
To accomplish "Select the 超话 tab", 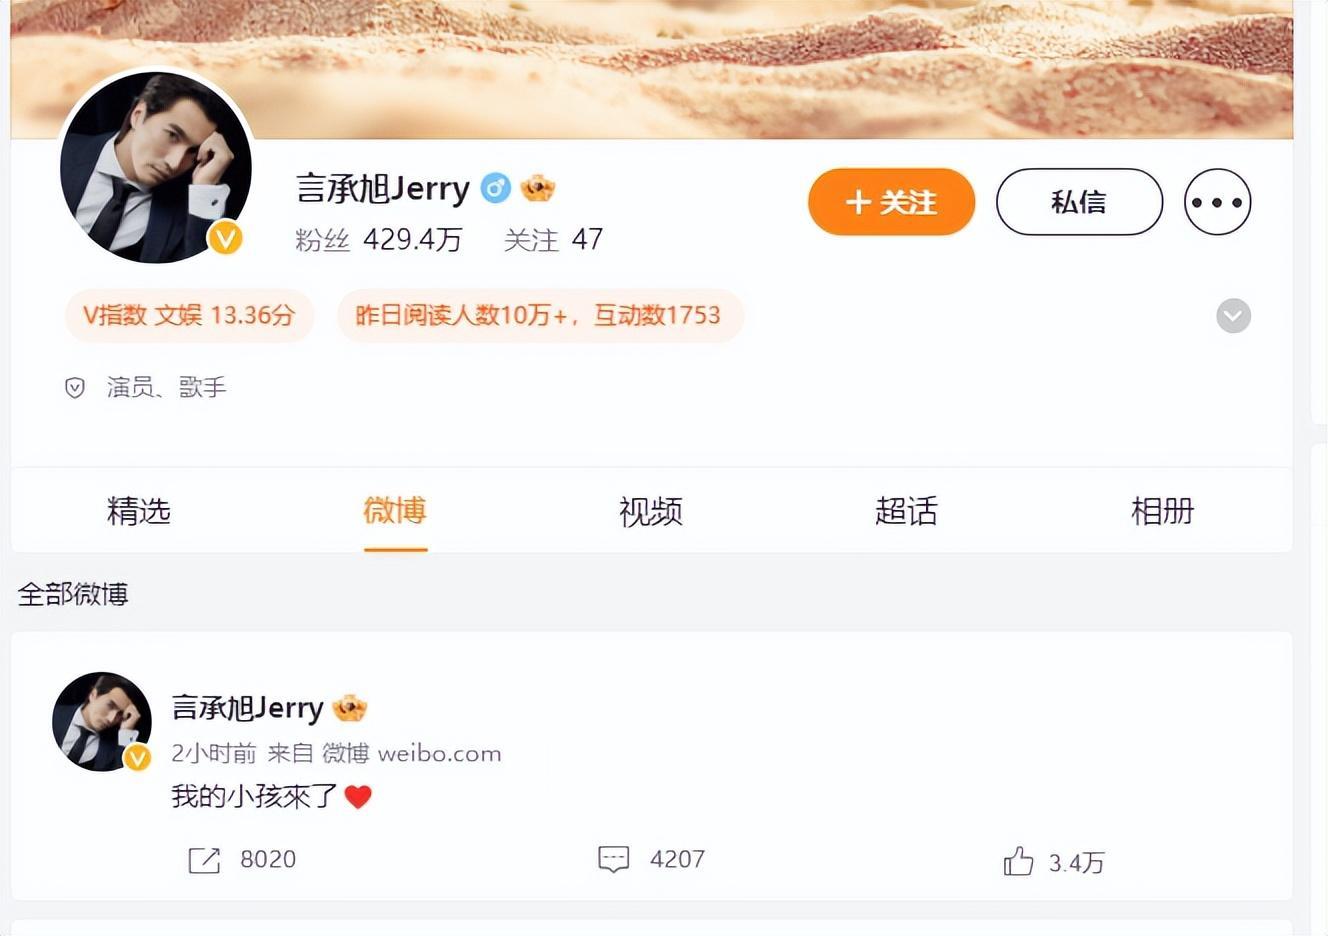I will tap(907, 511).
